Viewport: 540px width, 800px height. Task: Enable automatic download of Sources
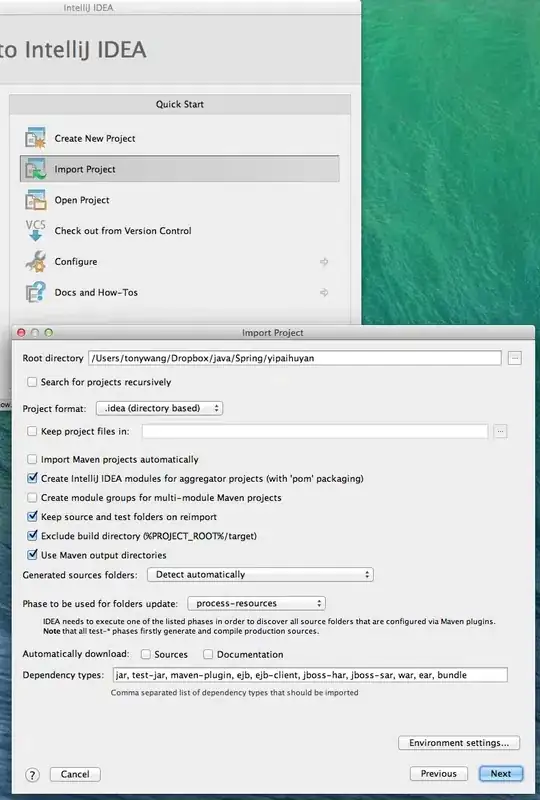pos(146,654)
